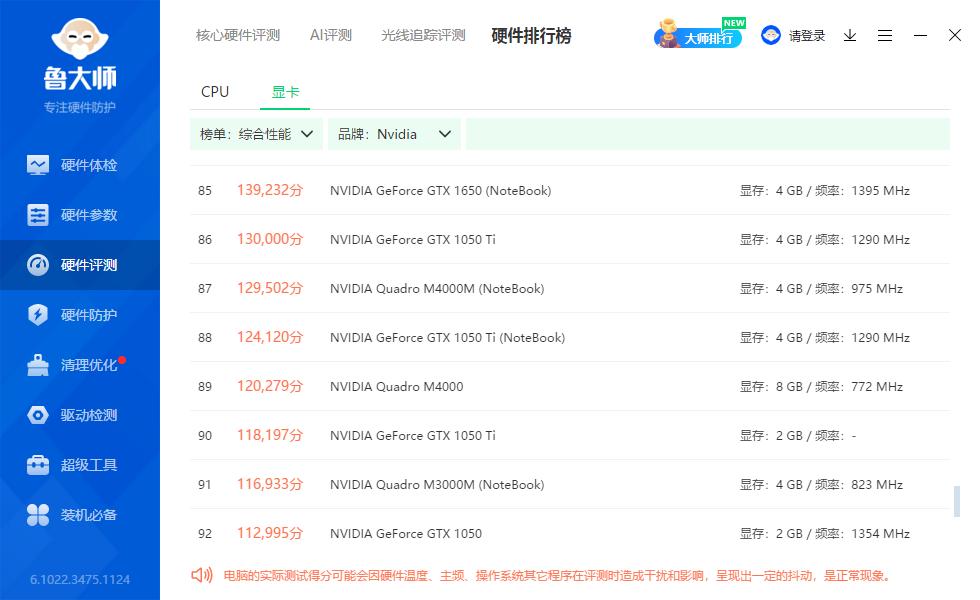The width and height of the screenshot is (980, 600).
Task: Launch 清理优化 from the sidebar
Action: (80, 365)
